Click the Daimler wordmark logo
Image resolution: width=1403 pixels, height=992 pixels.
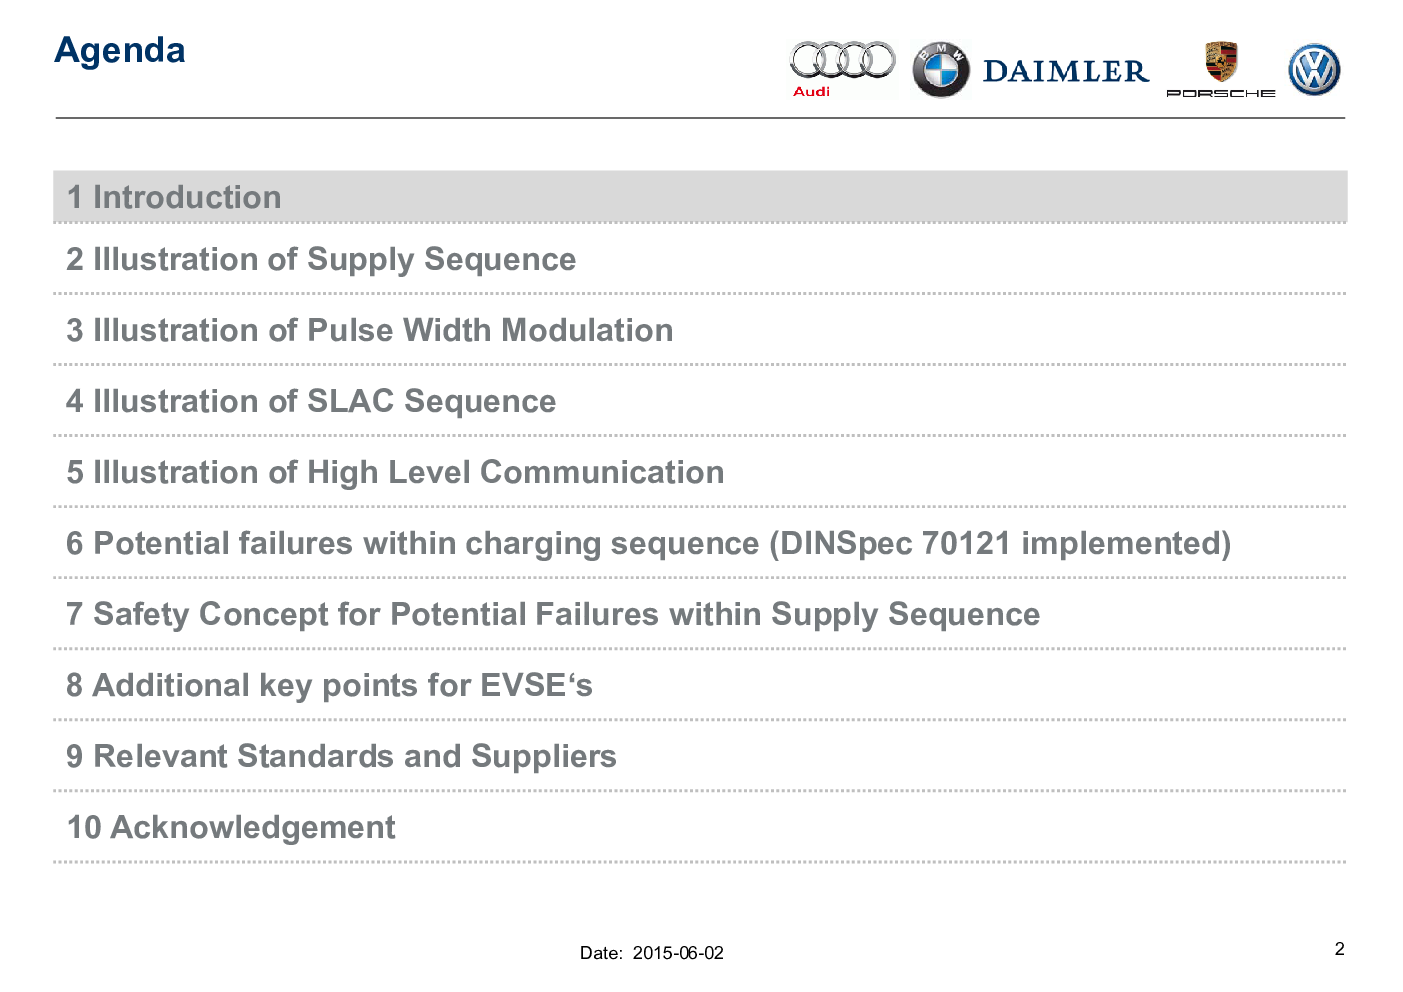1066,71
